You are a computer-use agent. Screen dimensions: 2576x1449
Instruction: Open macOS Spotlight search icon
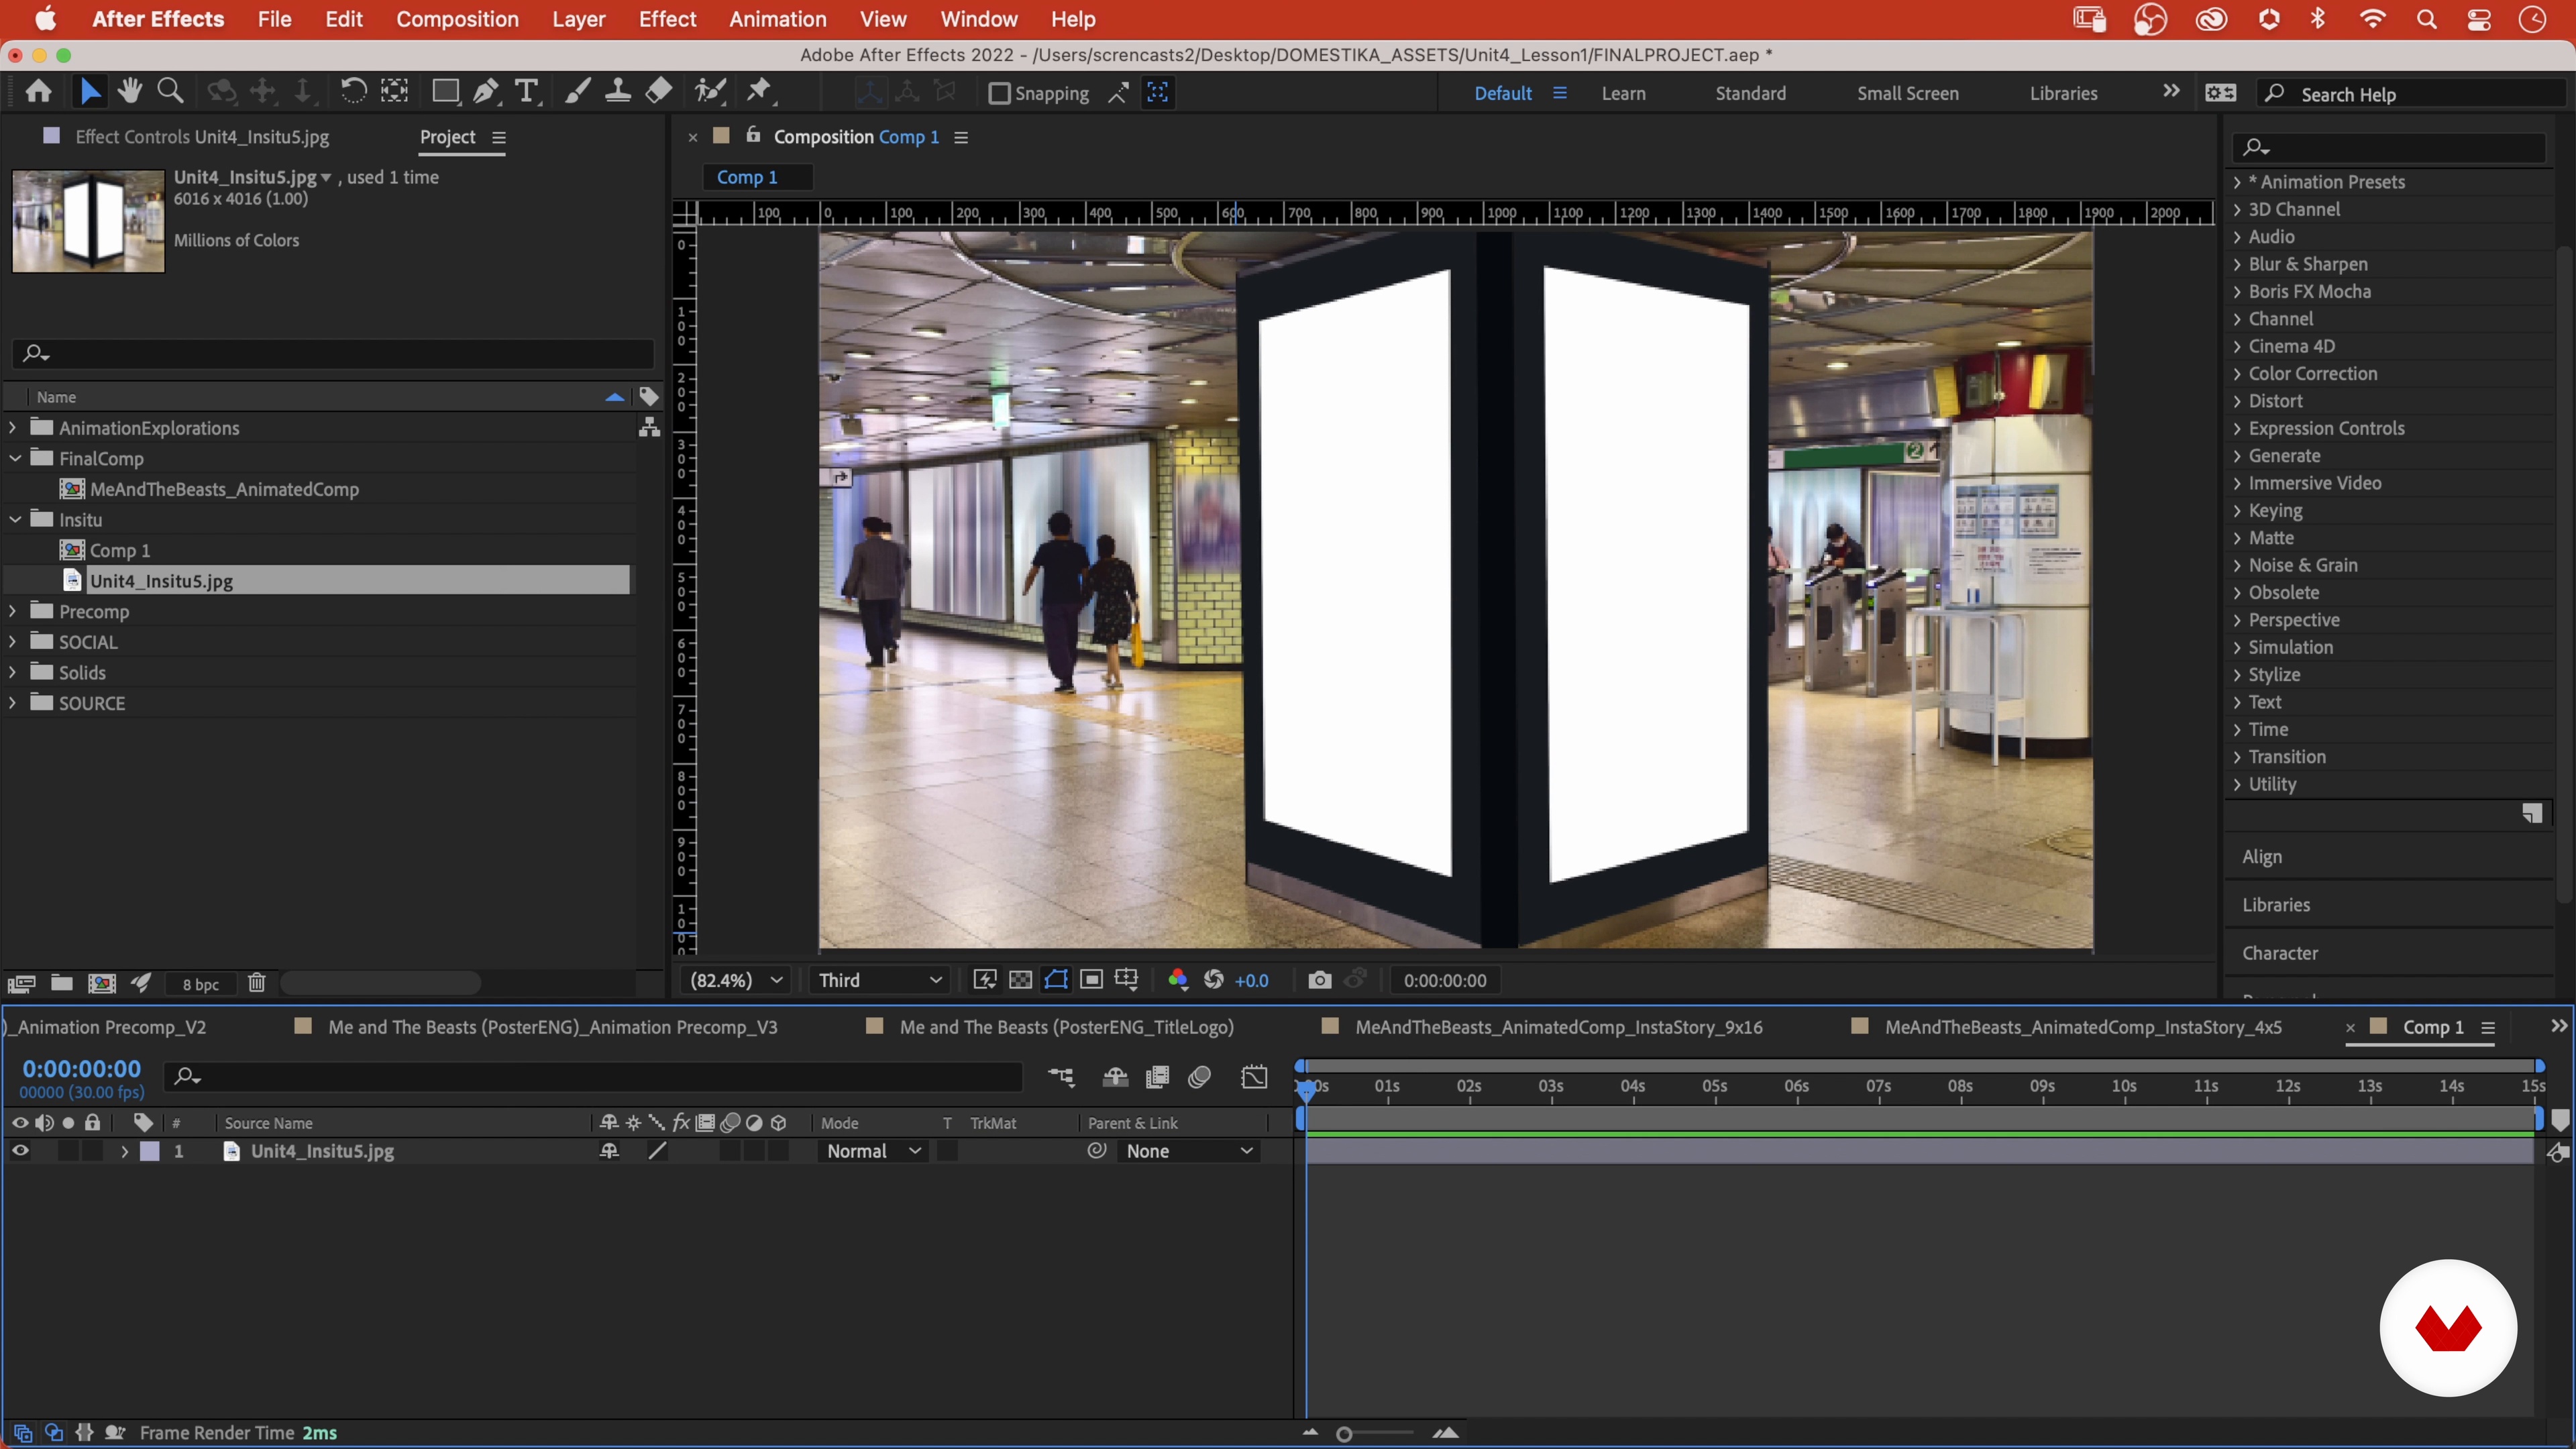tap(2426, 19)
